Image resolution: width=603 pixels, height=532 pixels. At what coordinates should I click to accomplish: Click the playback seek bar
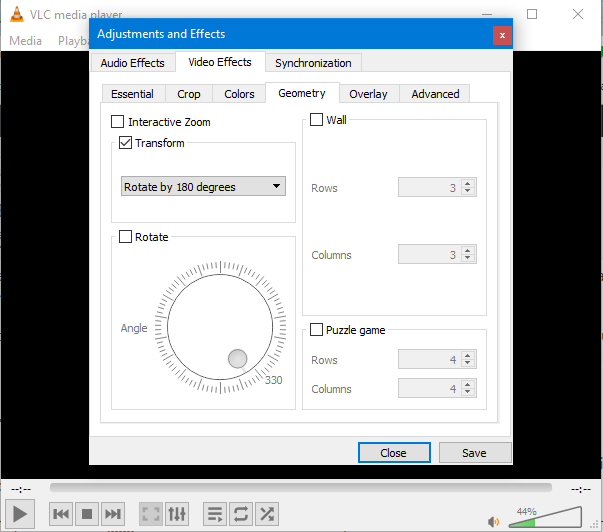pyautogui.click(x=301, y=488)
